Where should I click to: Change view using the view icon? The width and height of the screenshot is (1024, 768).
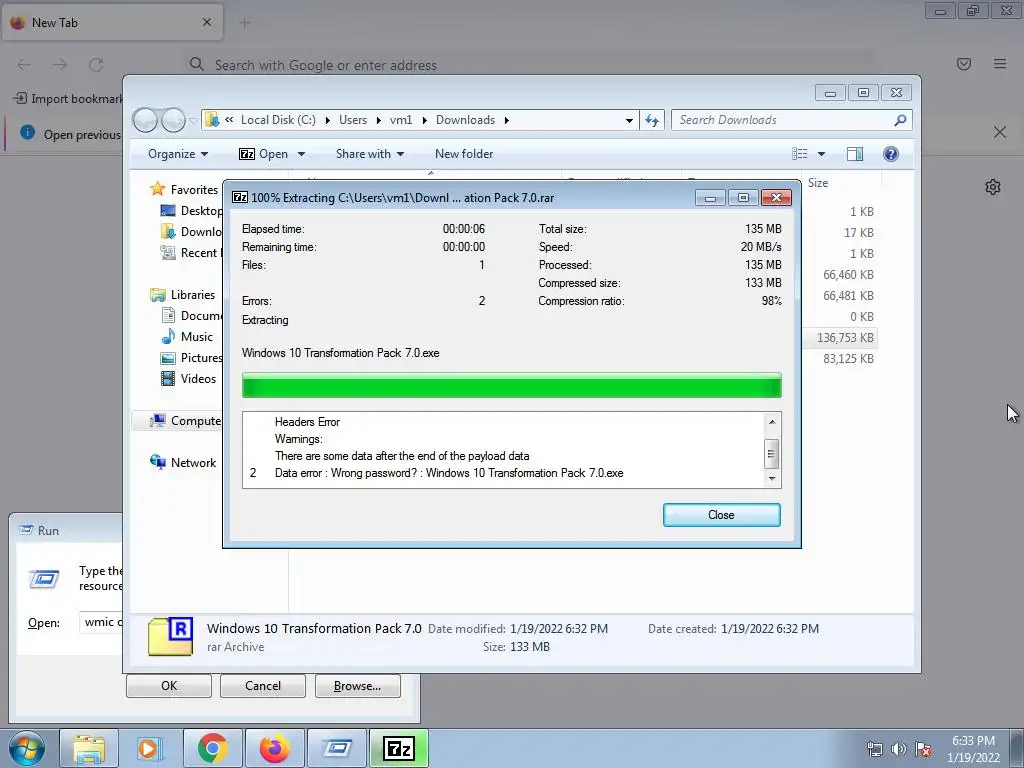(x=799, y=154)
